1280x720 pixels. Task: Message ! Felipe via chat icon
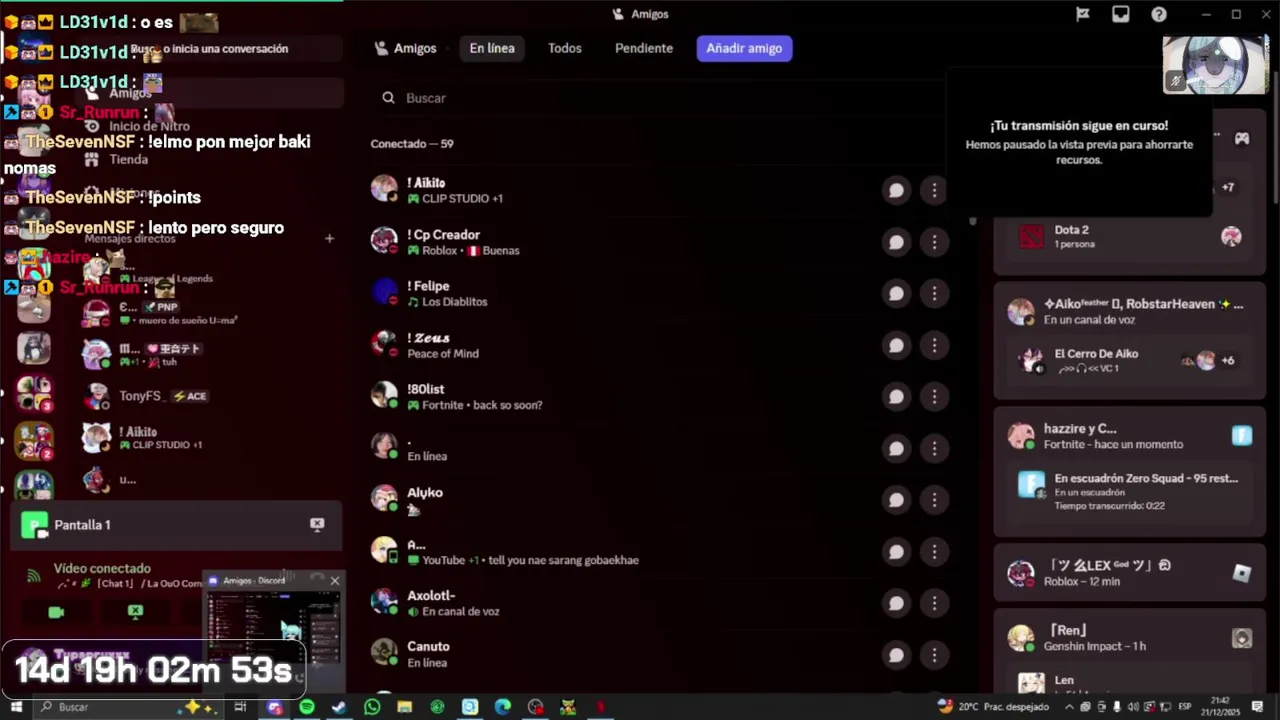click(x=896, y=293)
